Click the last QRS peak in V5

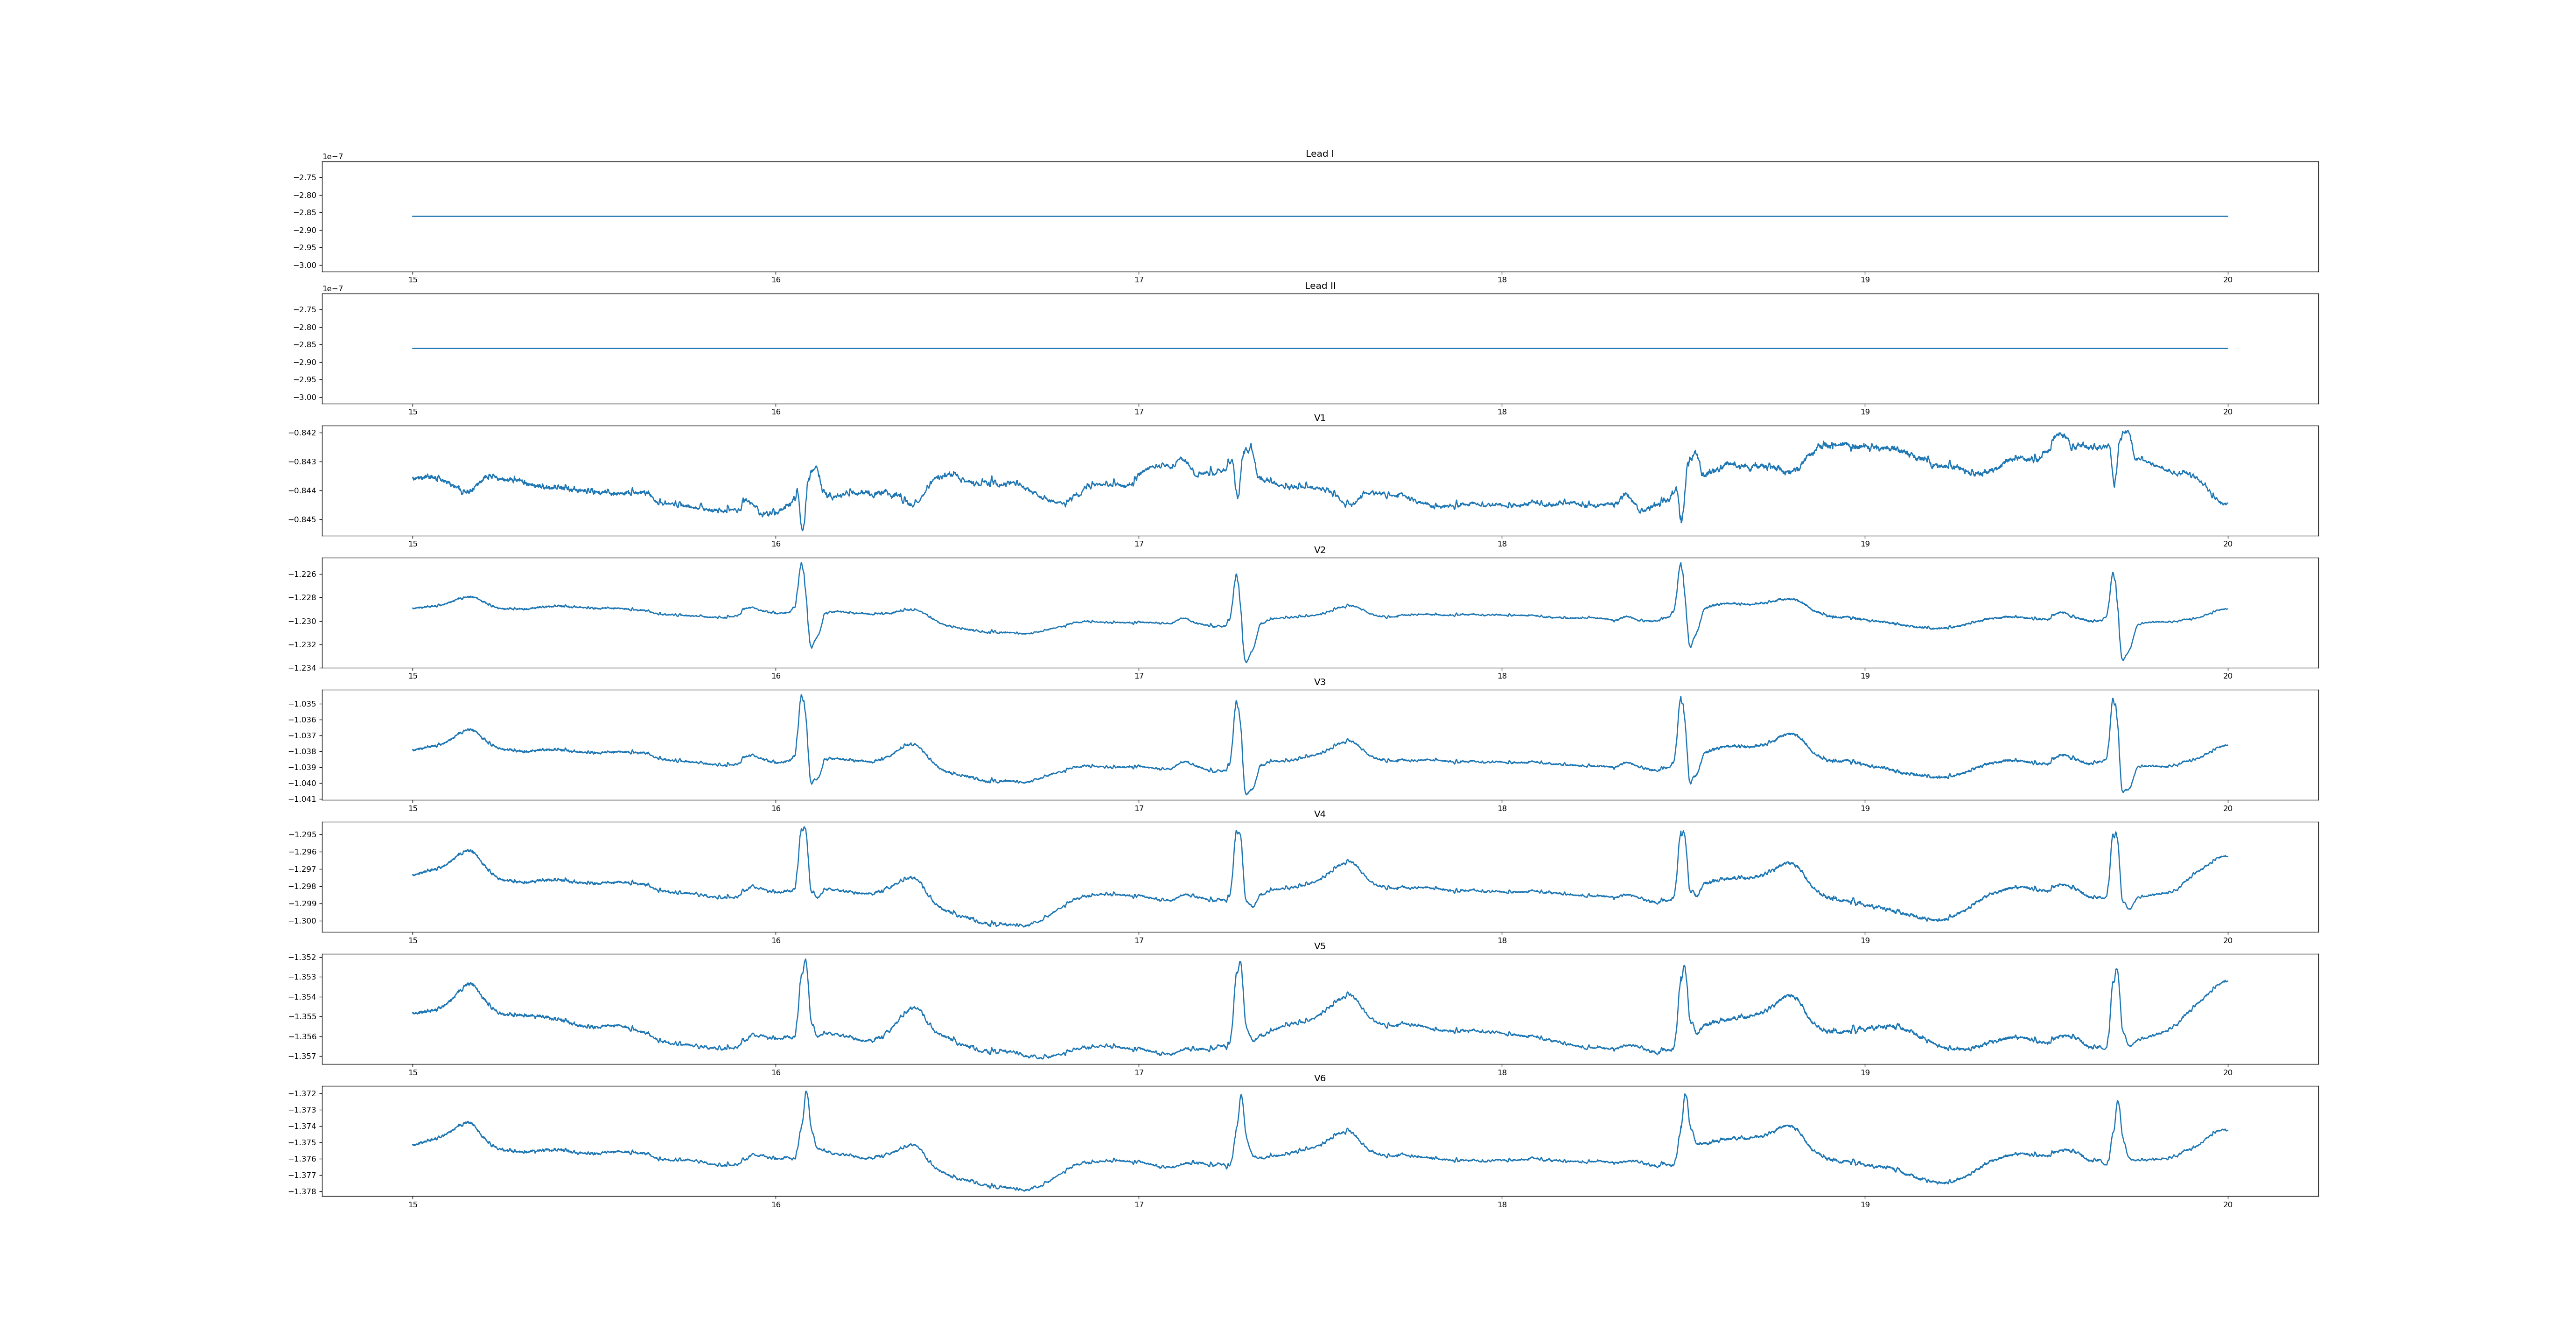coord(2116,970)
